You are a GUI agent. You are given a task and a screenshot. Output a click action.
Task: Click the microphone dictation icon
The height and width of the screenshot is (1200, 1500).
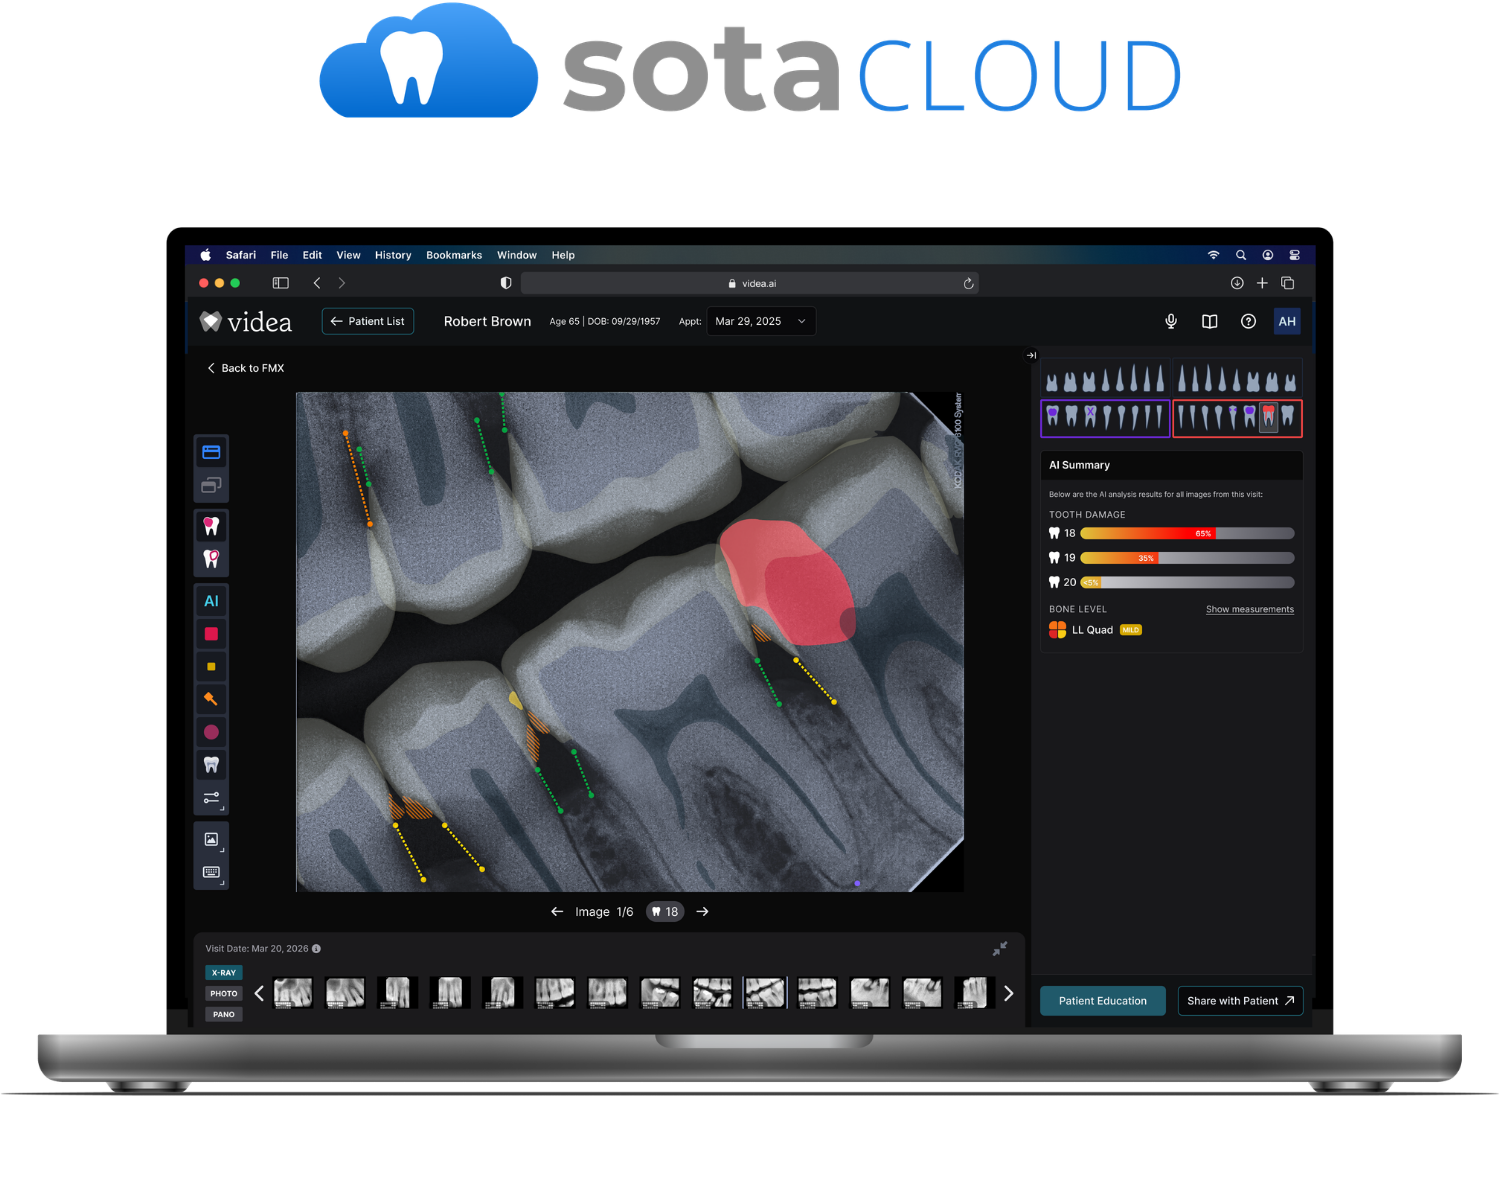point(1171,321)
